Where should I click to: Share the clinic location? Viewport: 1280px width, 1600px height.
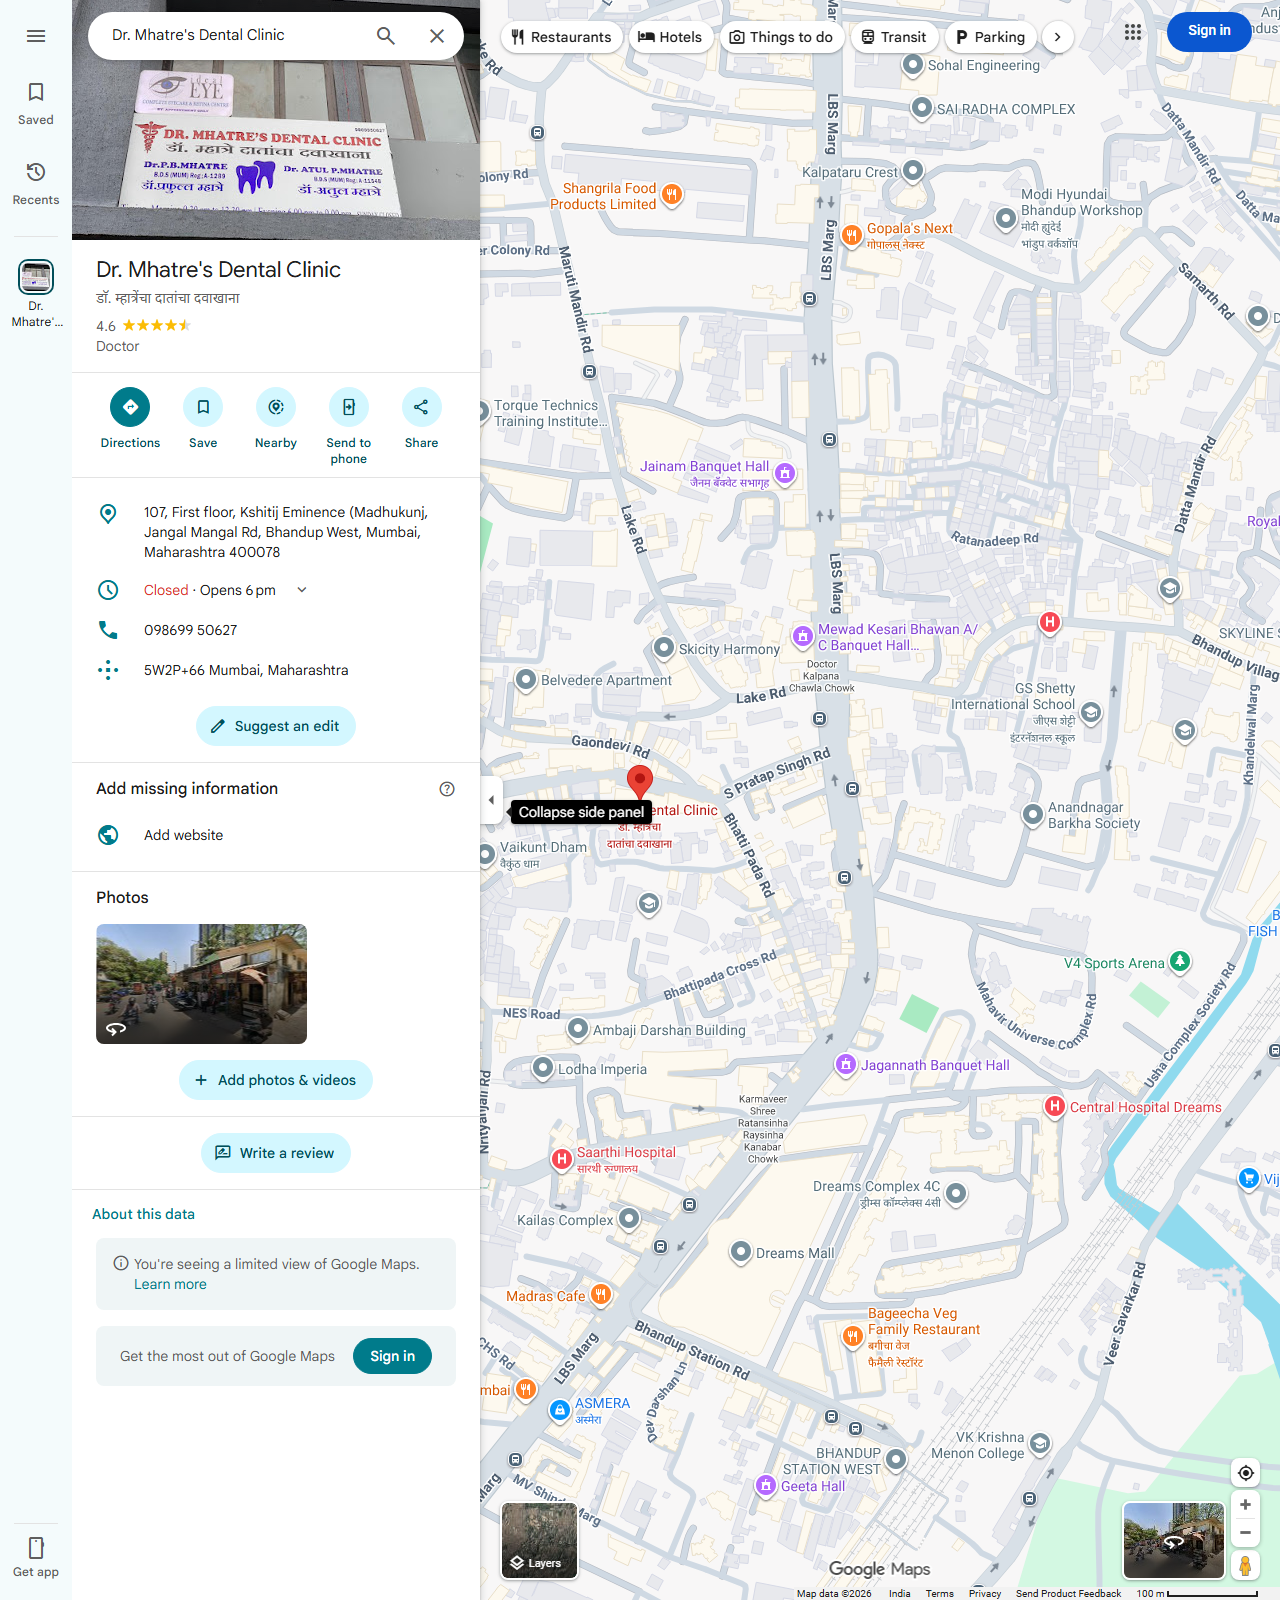click(x=421, y=418)
